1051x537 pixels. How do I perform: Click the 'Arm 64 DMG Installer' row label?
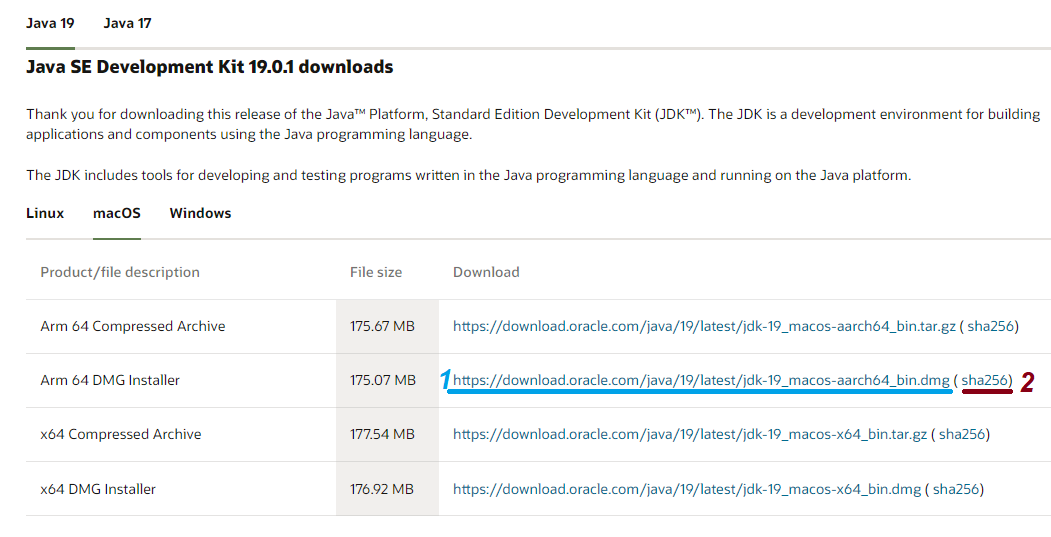point(110,380)
